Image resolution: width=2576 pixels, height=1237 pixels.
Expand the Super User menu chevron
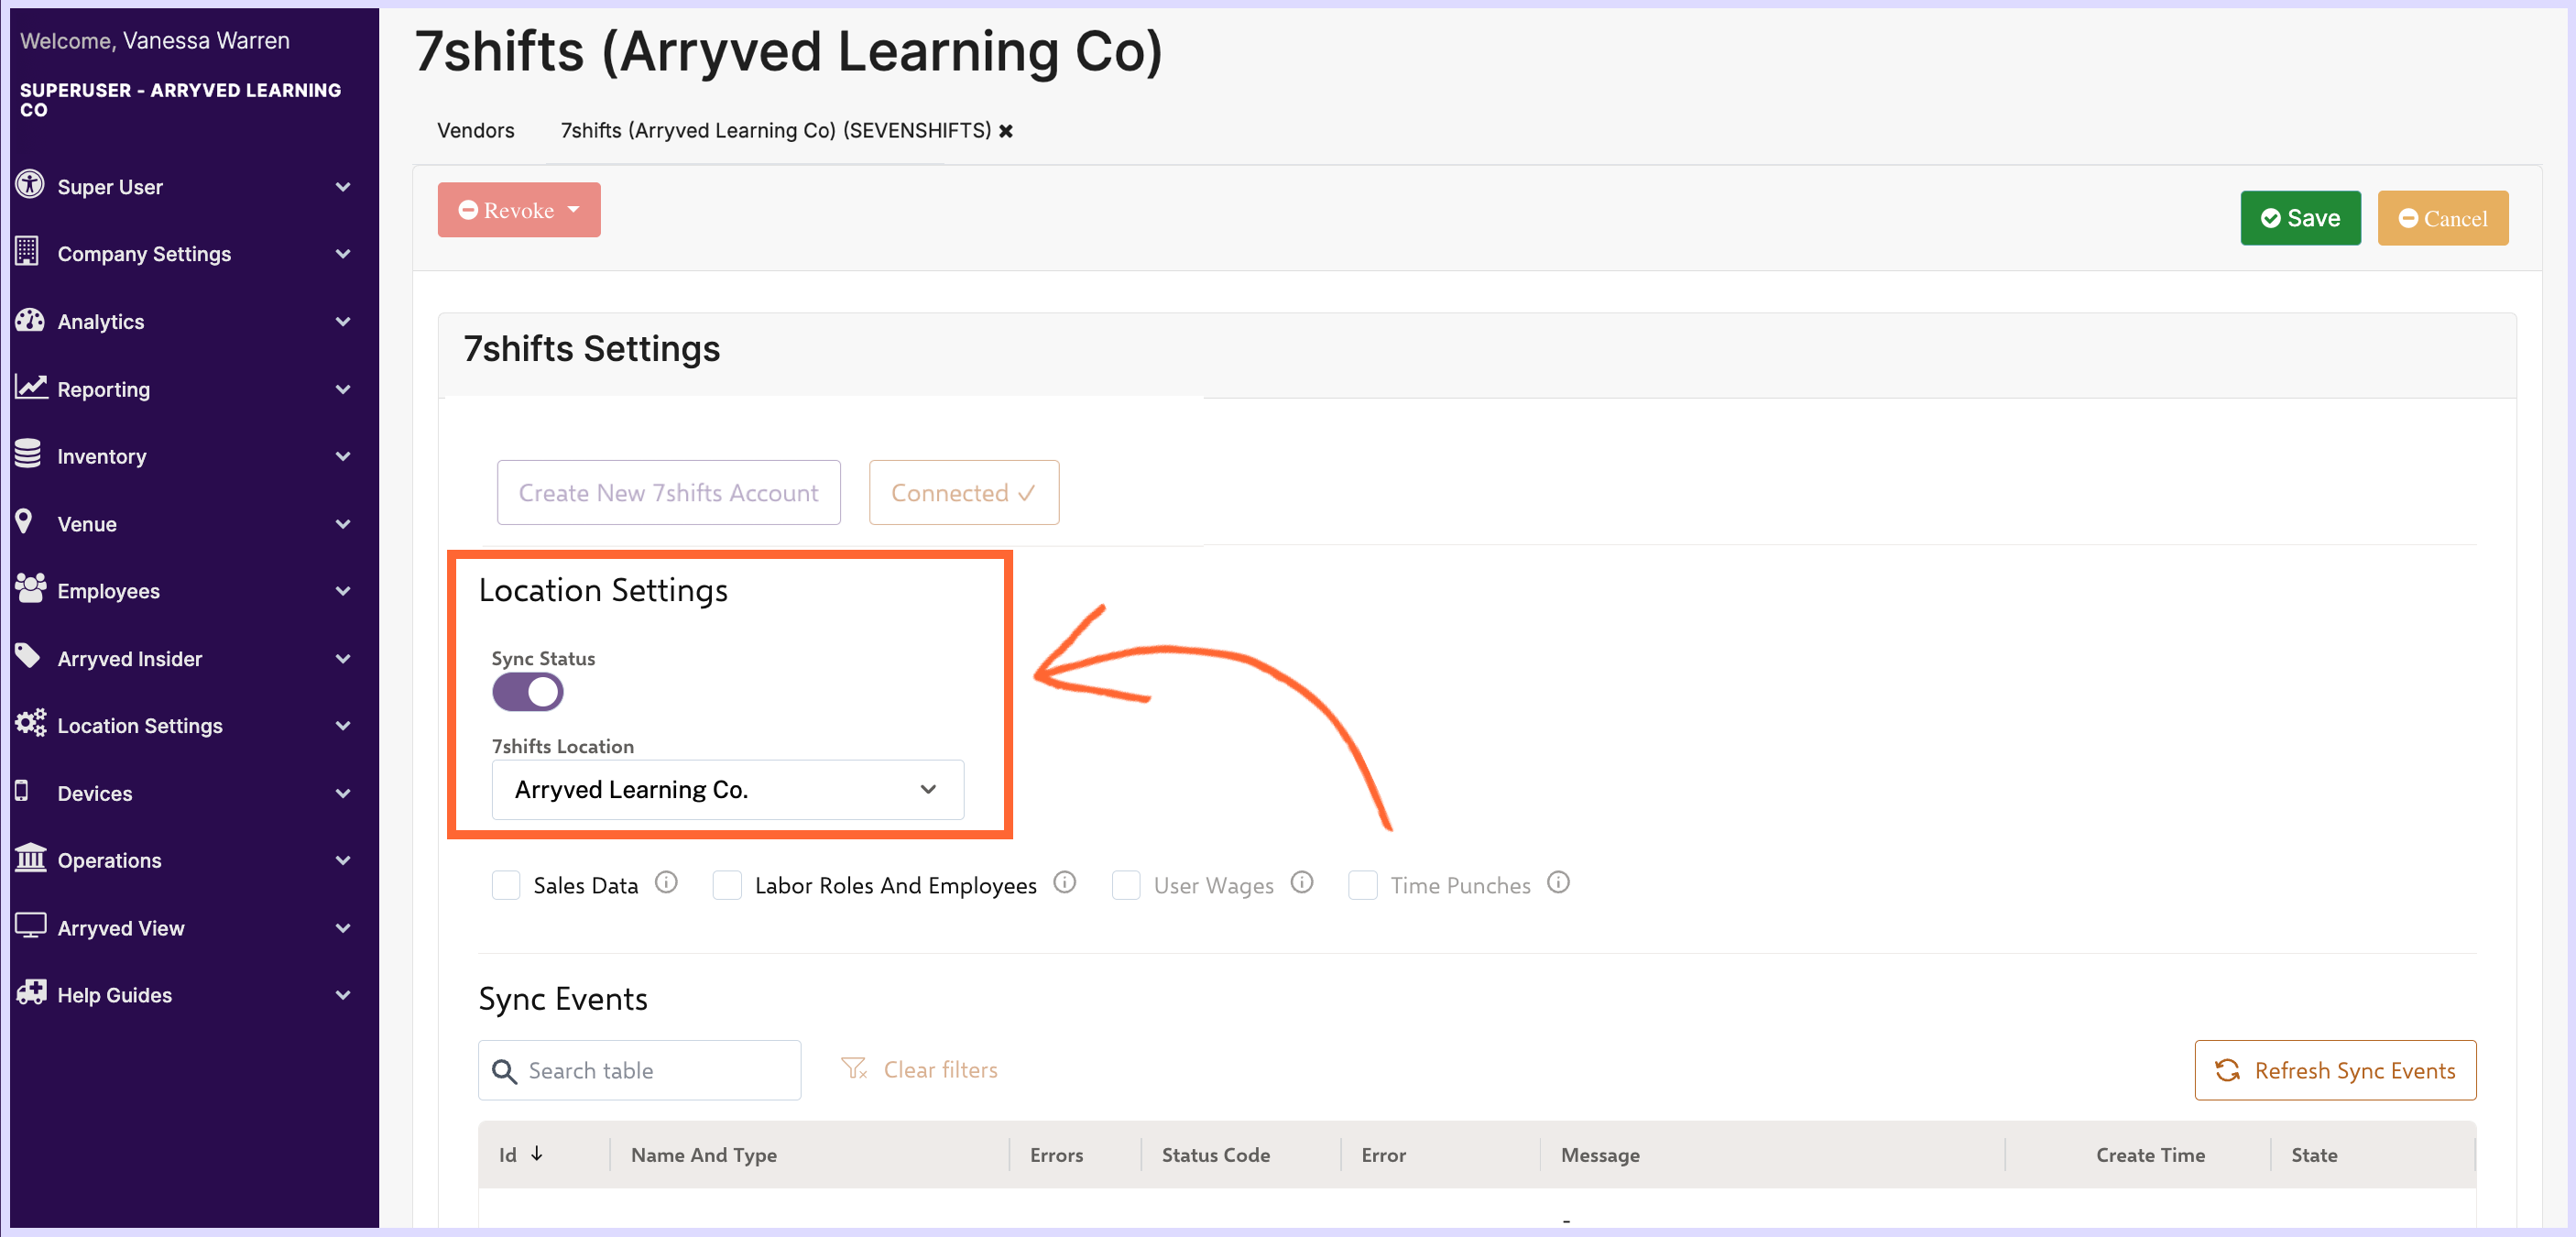[x=343, y=187]
